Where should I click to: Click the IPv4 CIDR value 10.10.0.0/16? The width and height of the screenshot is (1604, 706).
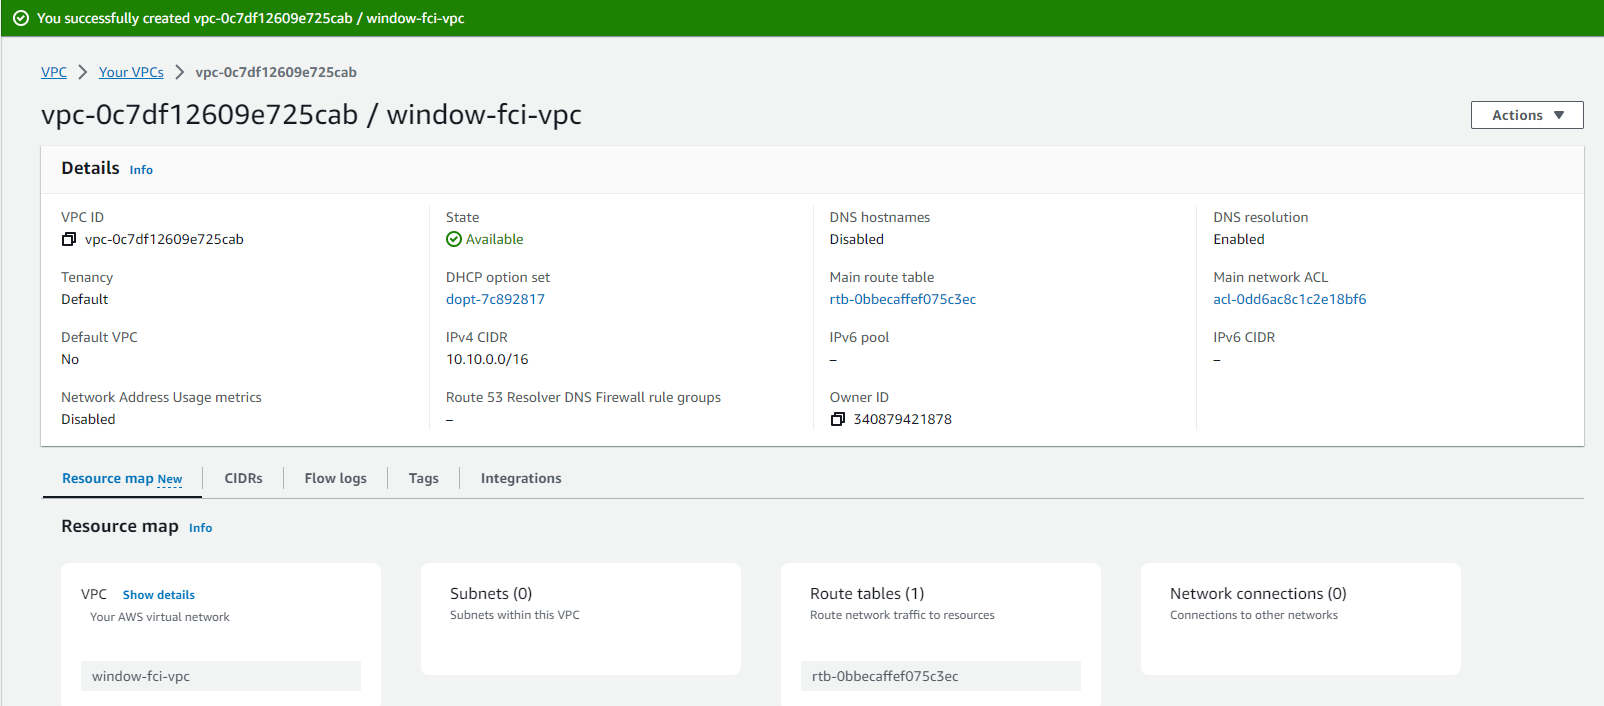[x=487, y=359]
